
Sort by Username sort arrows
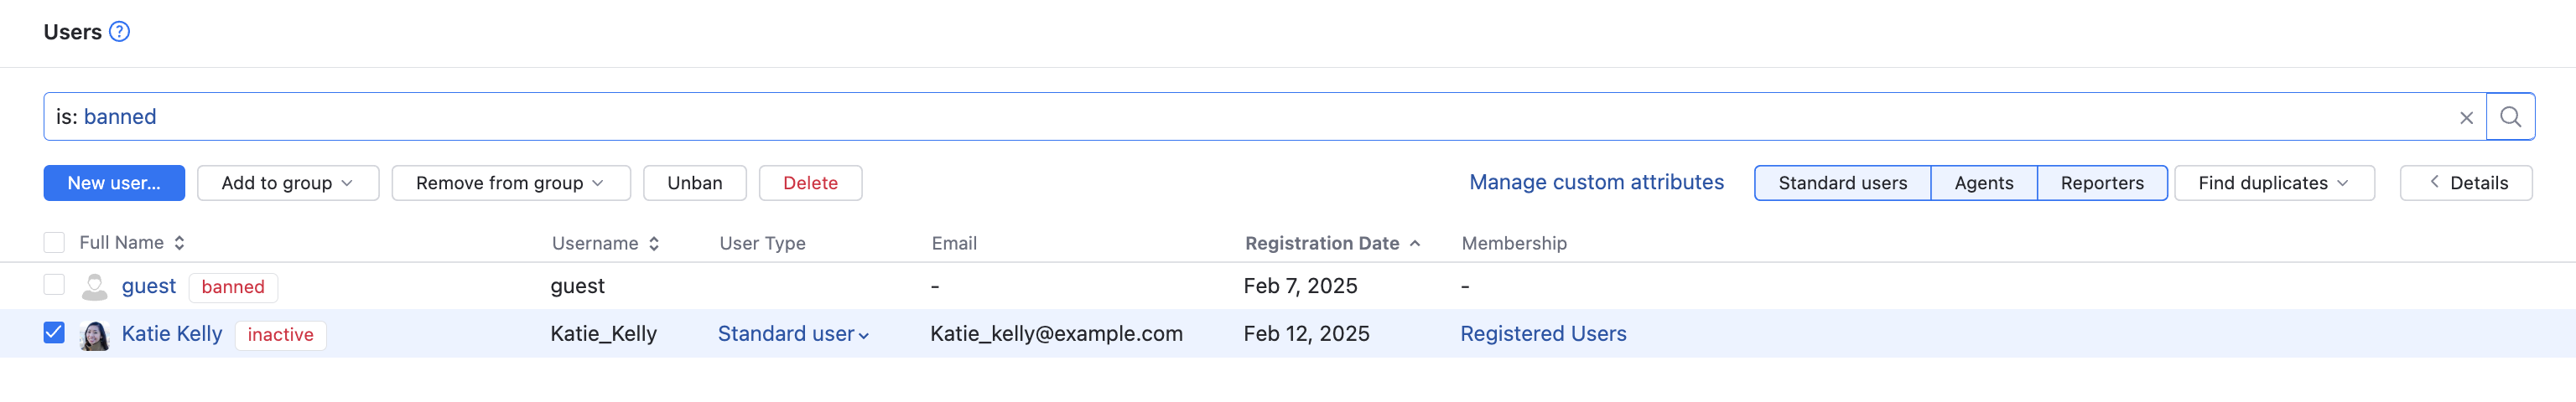[654, 244]
